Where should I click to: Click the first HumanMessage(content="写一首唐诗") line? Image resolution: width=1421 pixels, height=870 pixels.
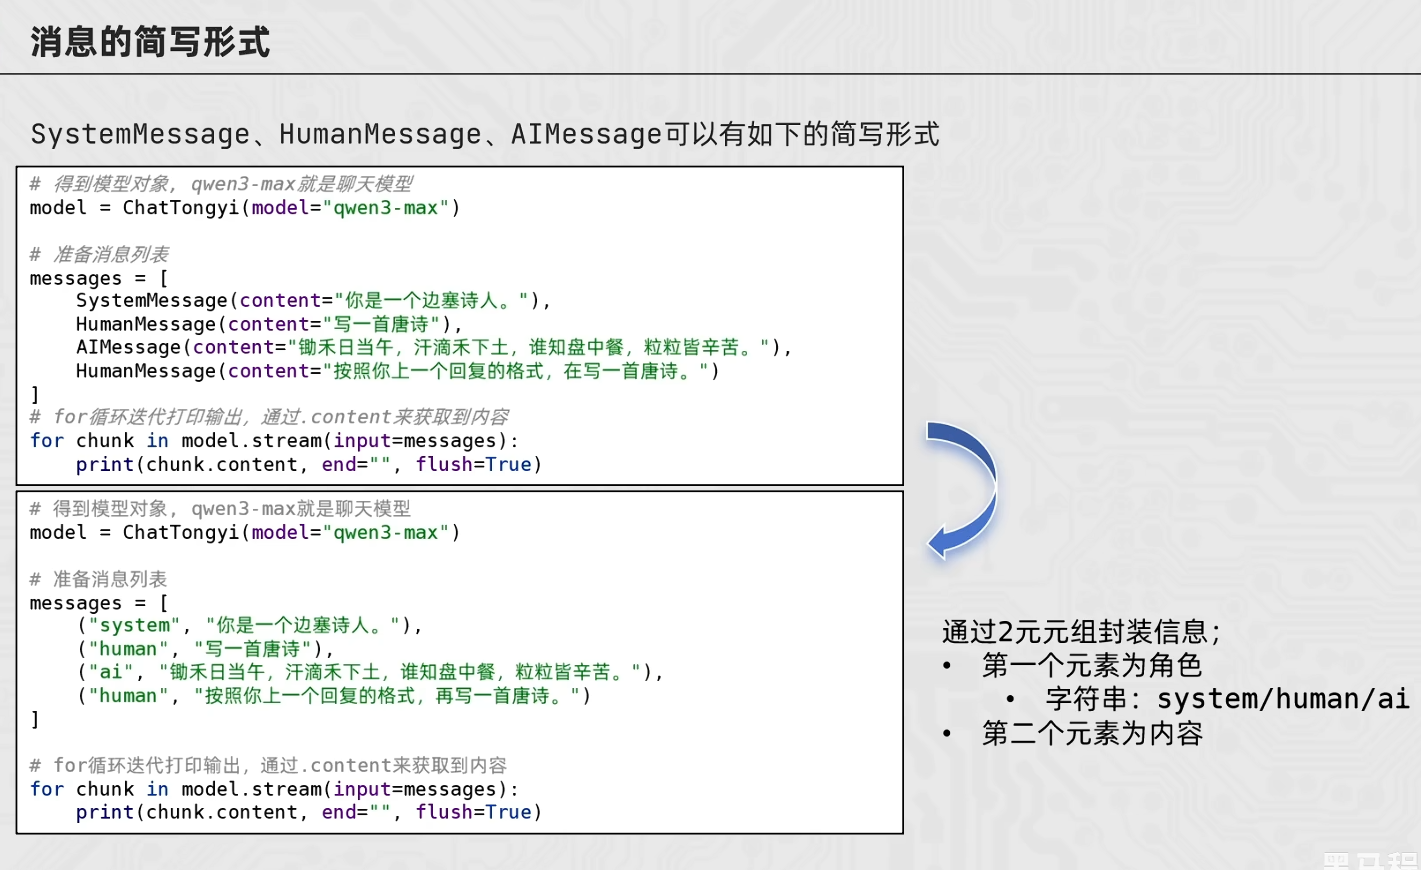269,324
